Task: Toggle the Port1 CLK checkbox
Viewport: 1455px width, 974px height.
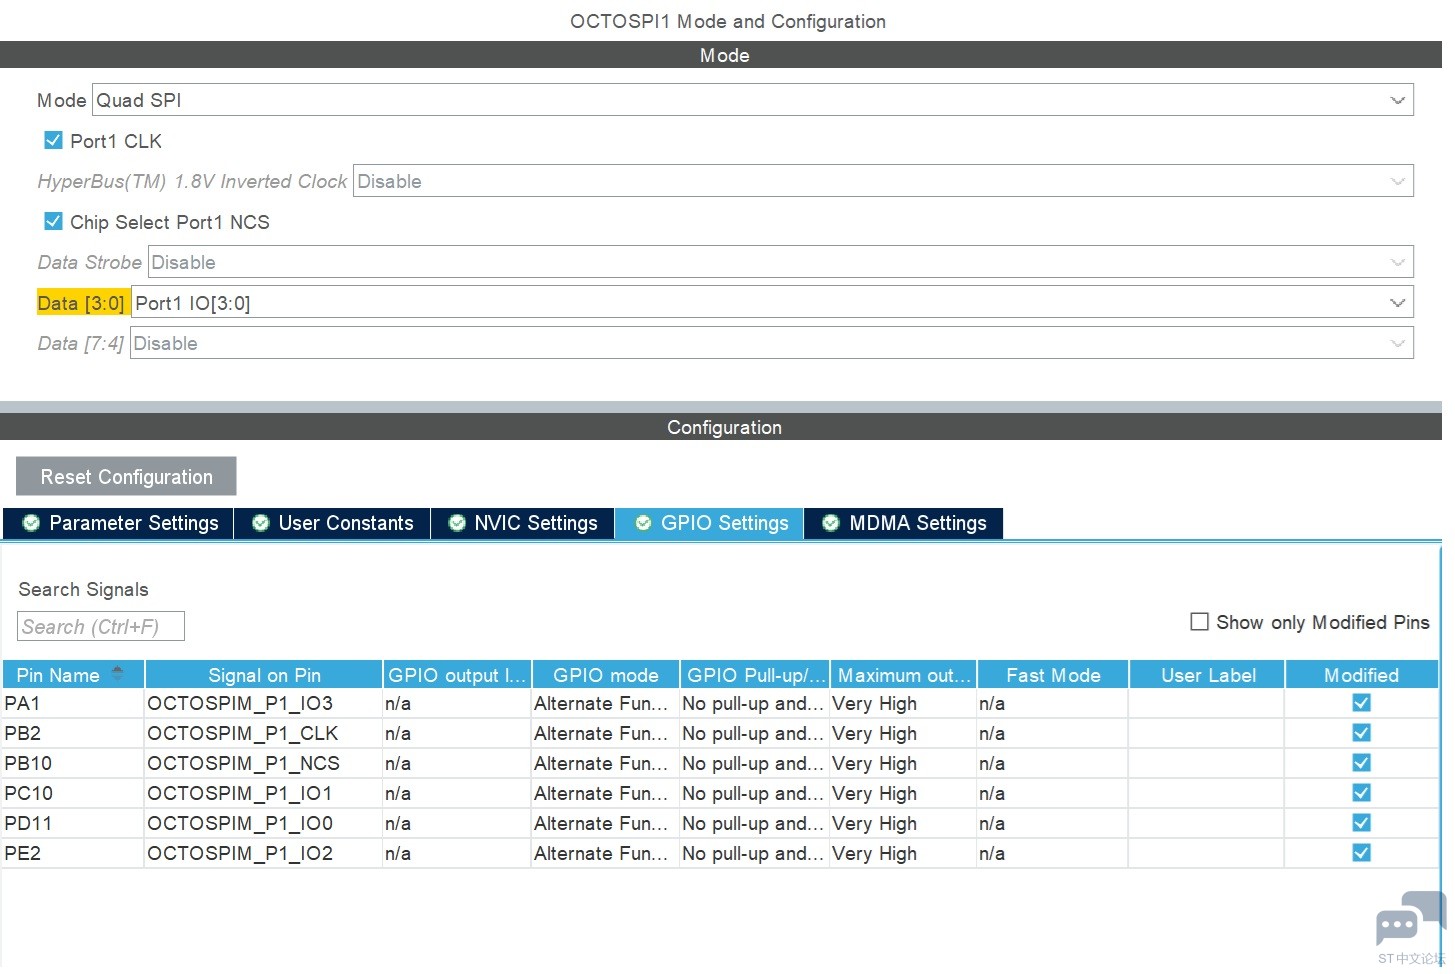Action: click(53, 141)
